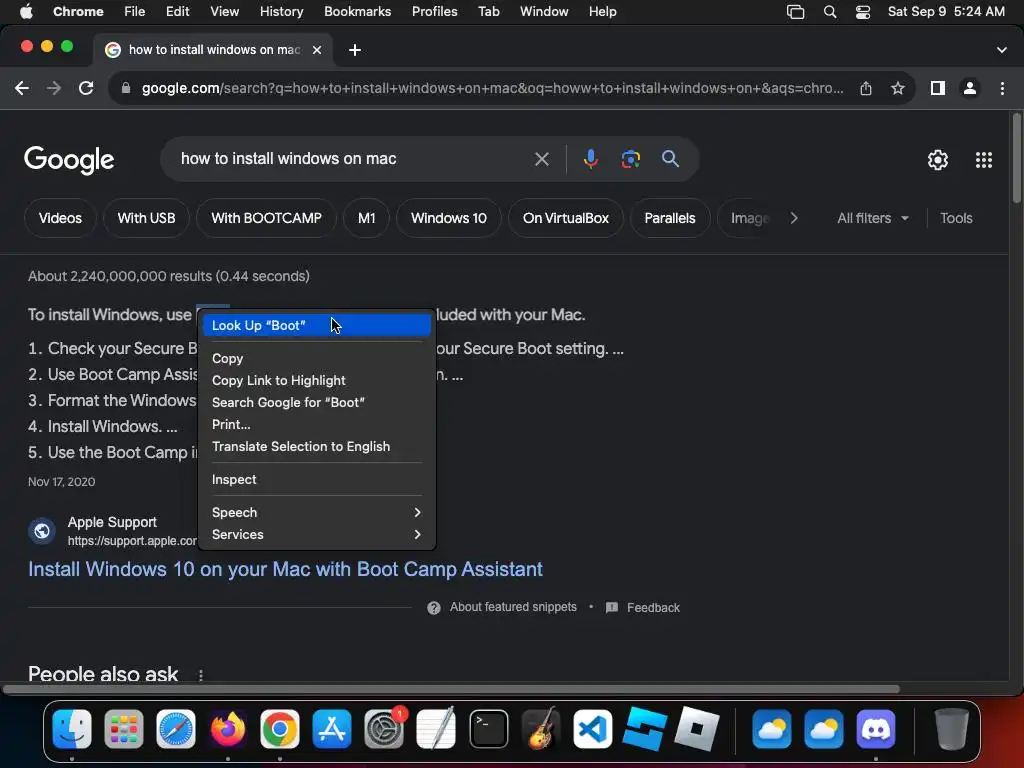Open GarageBand from the dock
Screen dimensions: 1024x768
(x=541, y=729)
